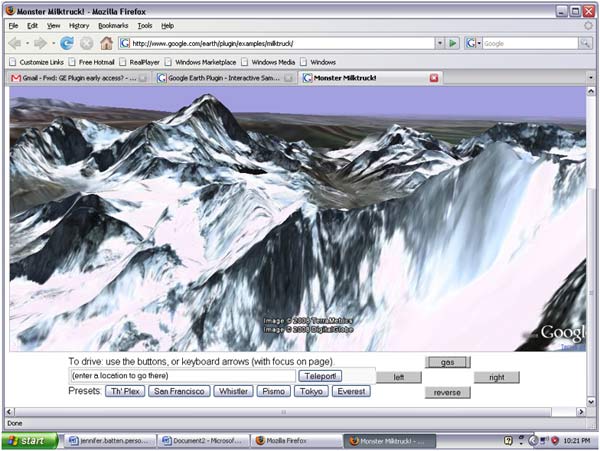Image resolution: width=600 pixels, height=451 pixels.
Task: Click the right steering button
Action: 497,377
